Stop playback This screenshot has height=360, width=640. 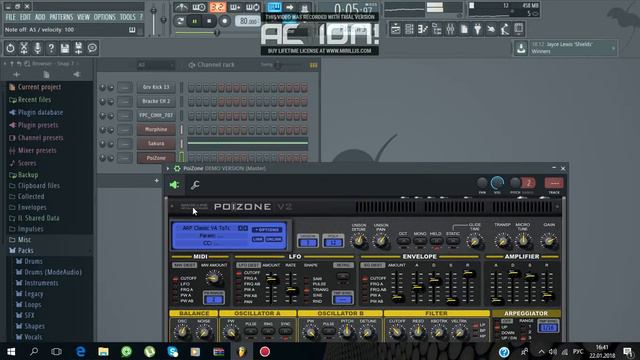coord(209,21)
